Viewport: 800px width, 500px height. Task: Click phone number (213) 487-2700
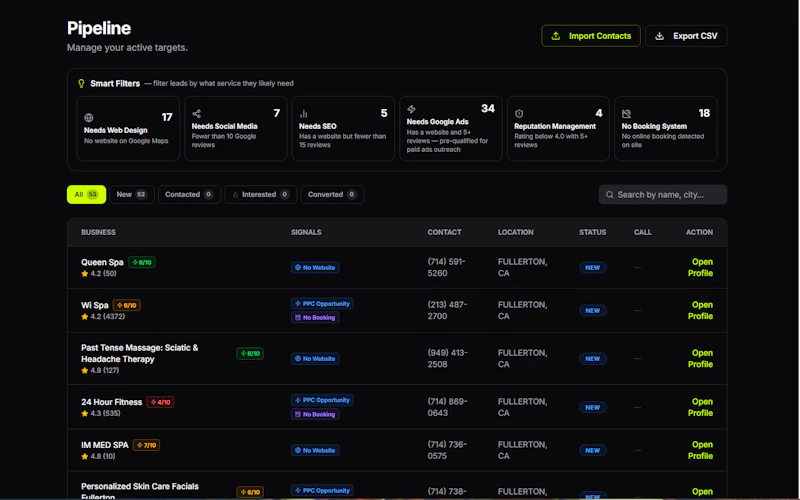click(x=447, y=310)
